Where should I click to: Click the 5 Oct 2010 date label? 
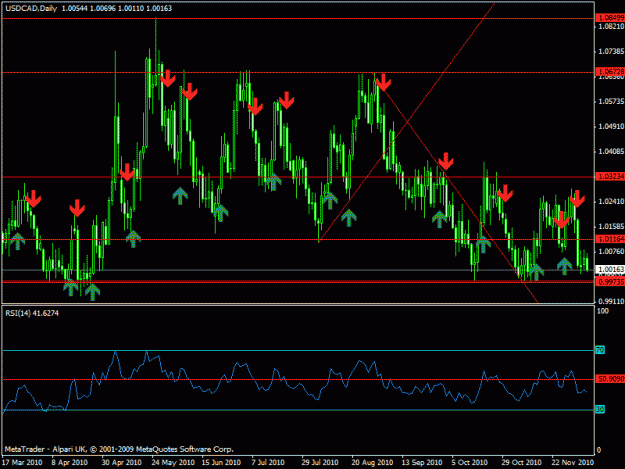470,463
